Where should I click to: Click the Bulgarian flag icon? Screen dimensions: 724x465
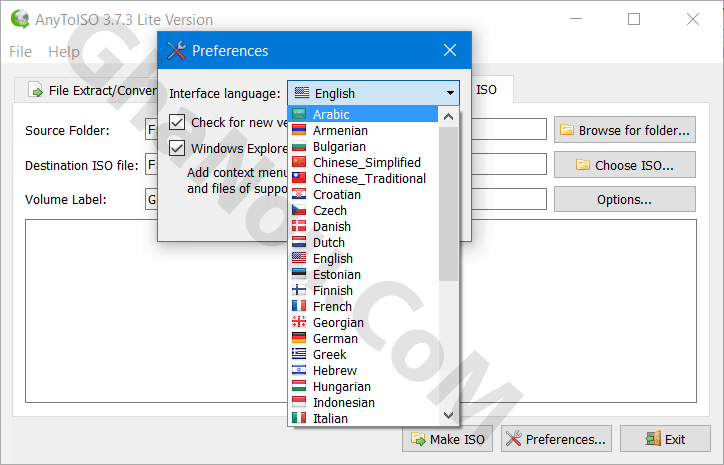[x=299, y=146]
